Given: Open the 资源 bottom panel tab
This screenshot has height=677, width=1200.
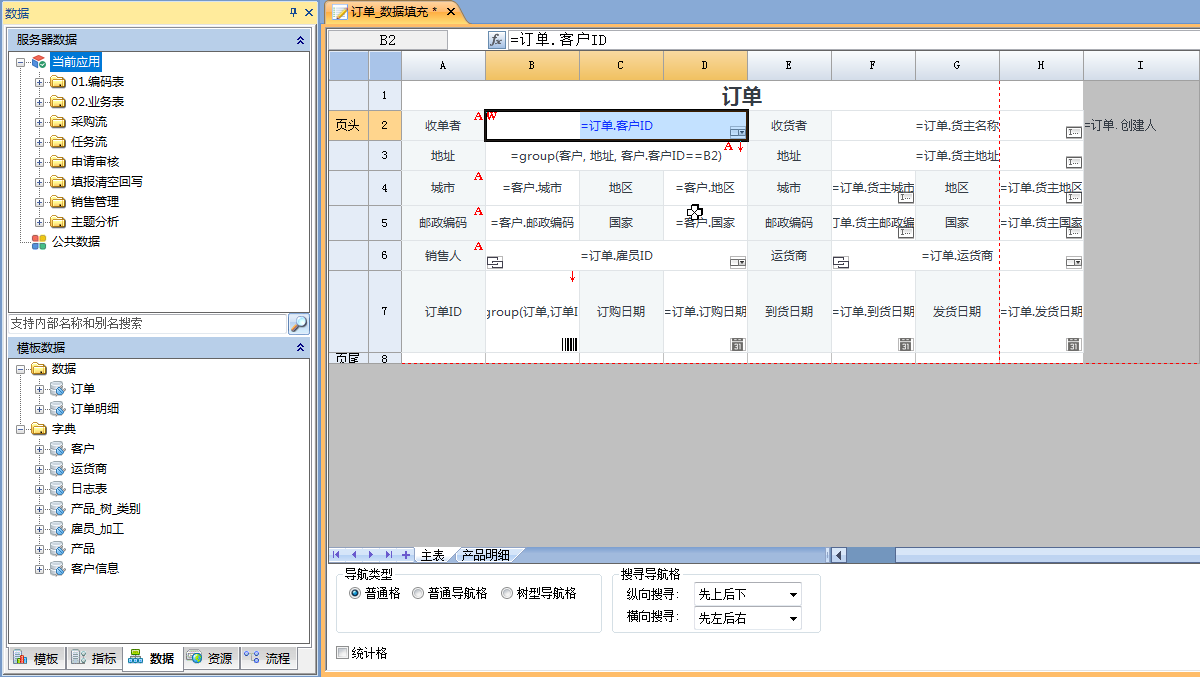Looking at the screenshot, I should click(211, 658).
